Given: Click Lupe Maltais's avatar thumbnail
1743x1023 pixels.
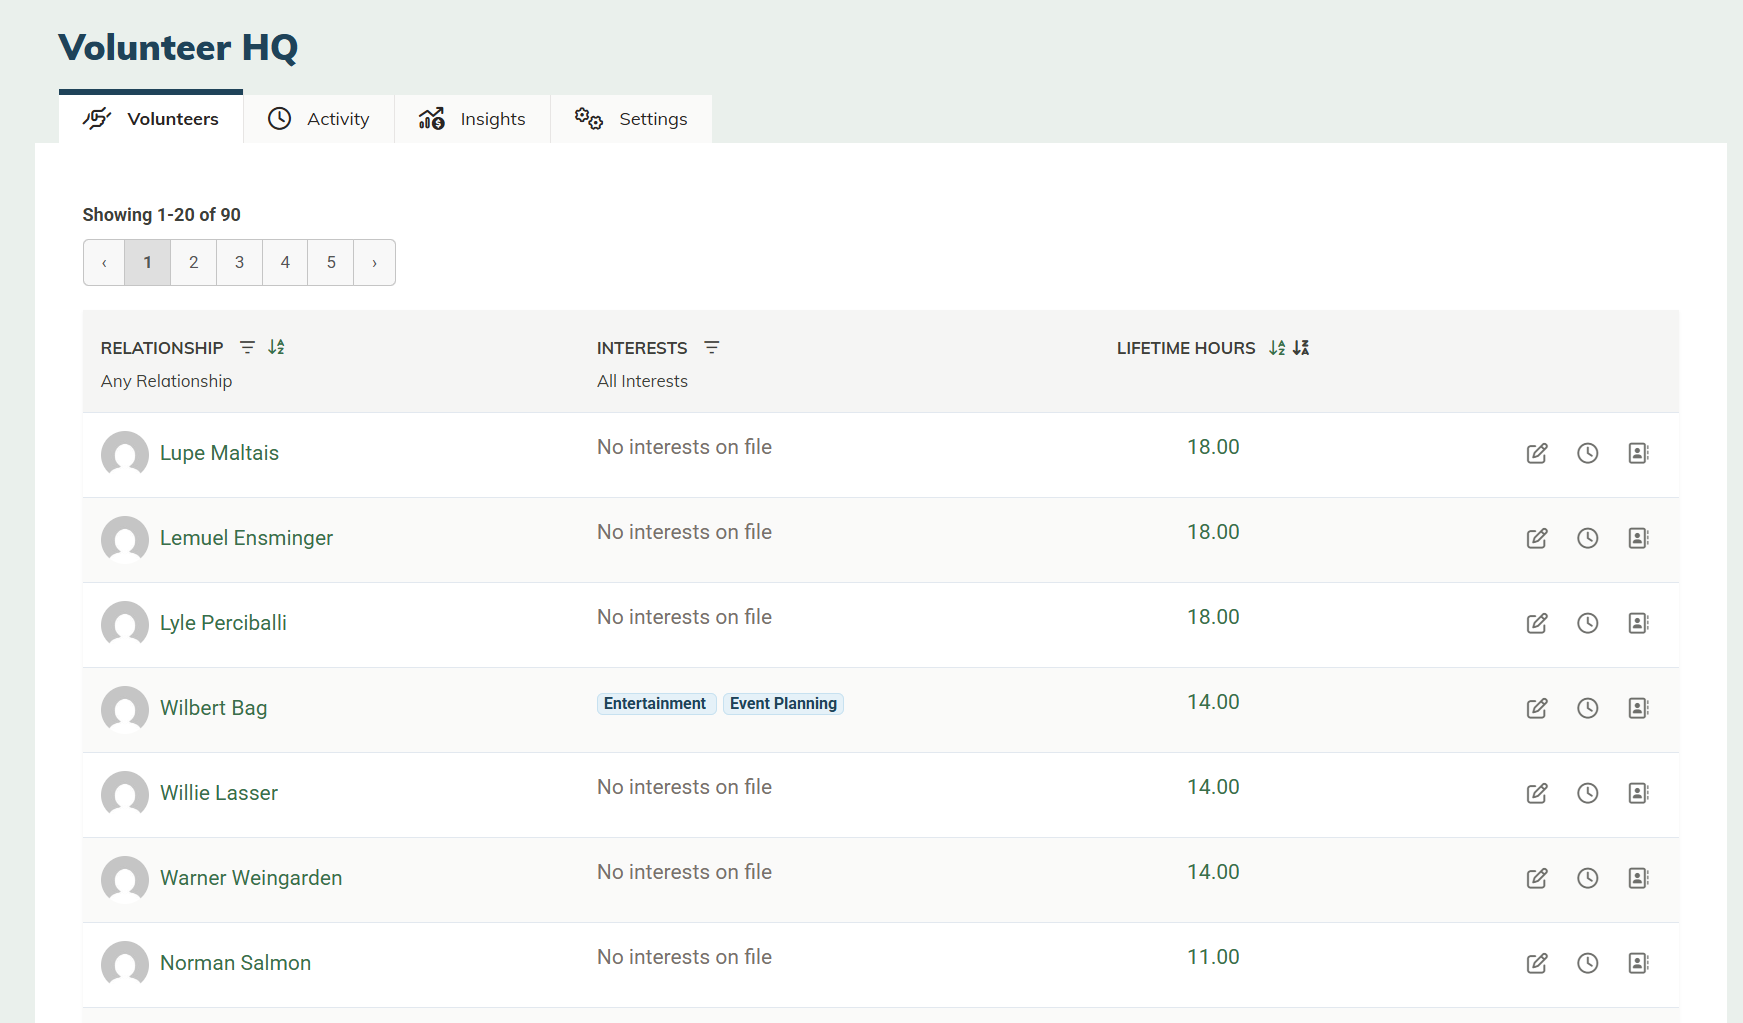Looking at the screenshot, I should [x=124, y=454].
